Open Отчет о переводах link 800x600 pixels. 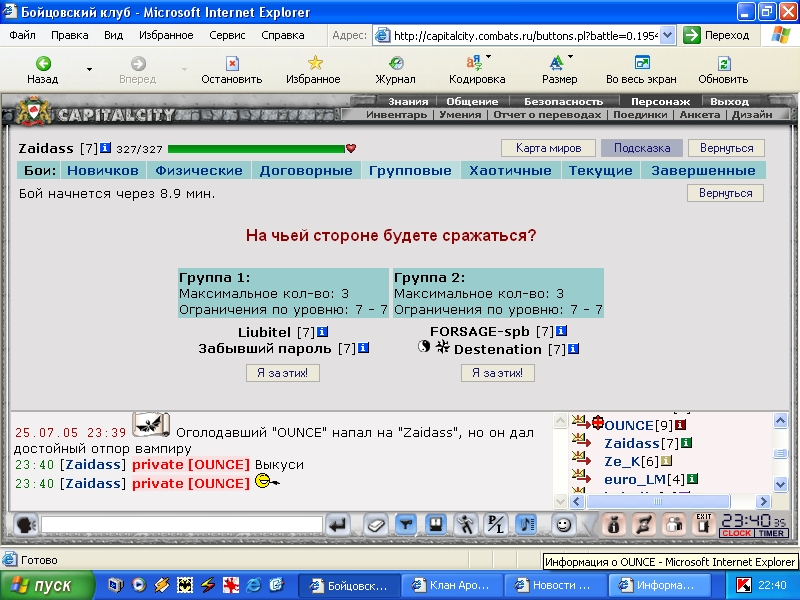tap(547, 115)
